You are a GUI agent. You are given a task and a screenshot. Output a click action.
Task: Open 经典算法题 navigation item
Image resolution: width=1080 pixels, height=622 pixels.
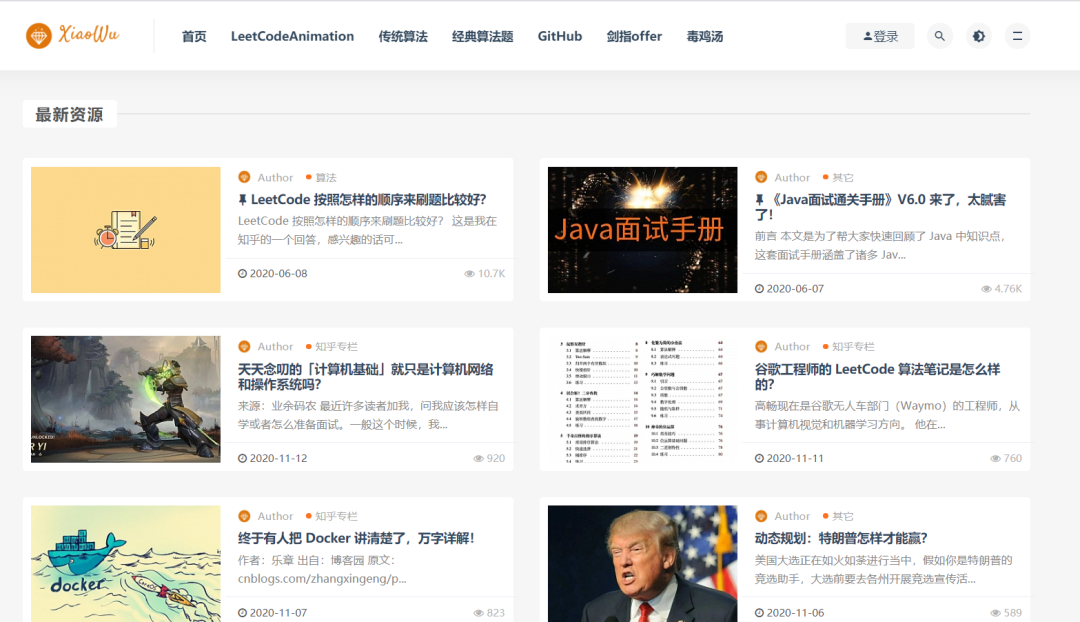[482, 36]
